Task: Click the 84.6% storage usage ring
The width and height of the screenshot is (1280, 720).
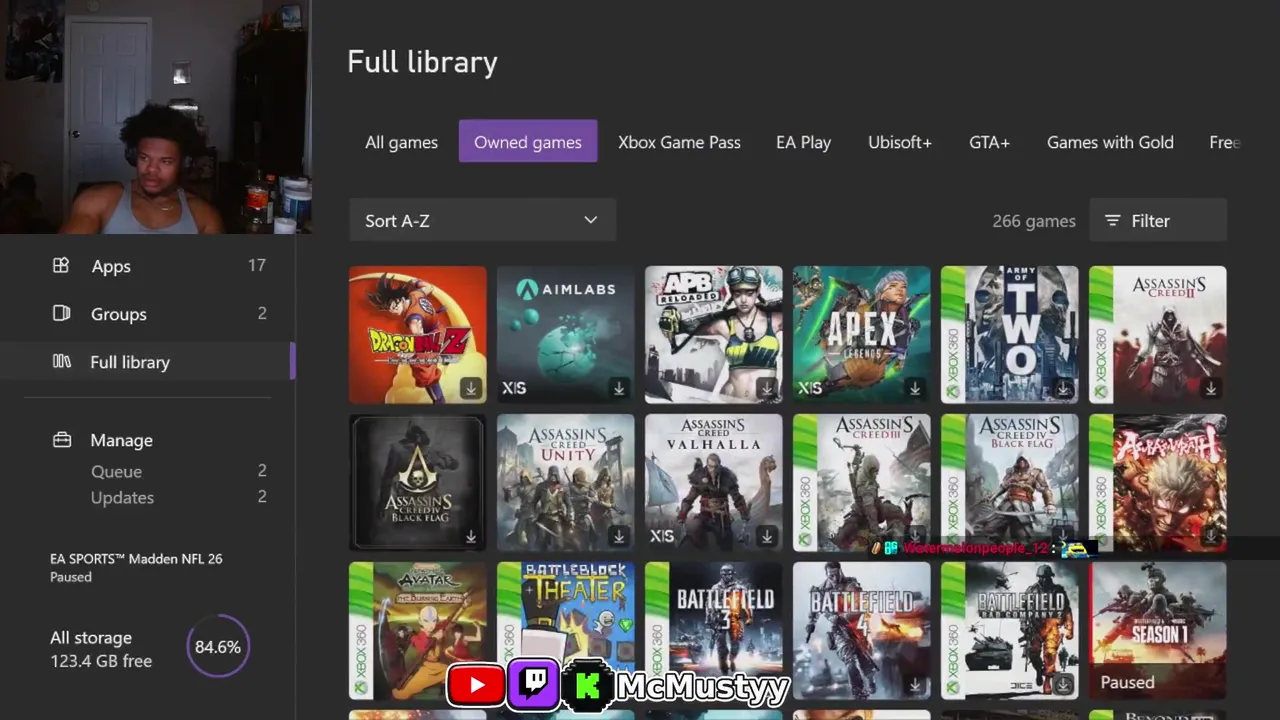Action: point(217,647)
